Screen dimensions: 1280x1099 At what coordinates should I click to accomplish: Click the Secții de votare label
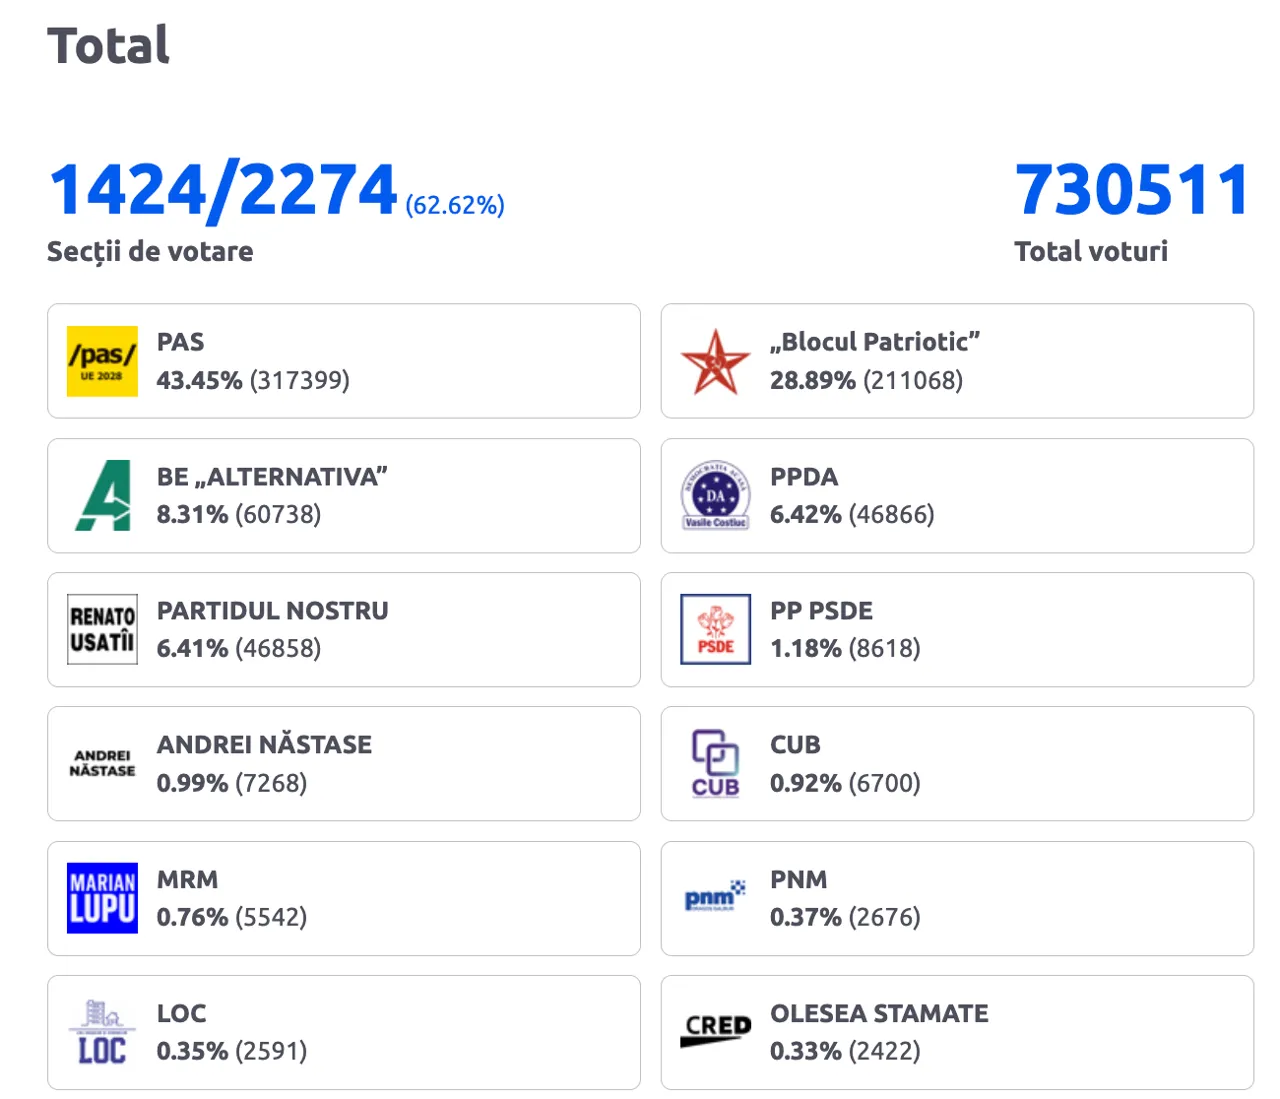(150, 252)
